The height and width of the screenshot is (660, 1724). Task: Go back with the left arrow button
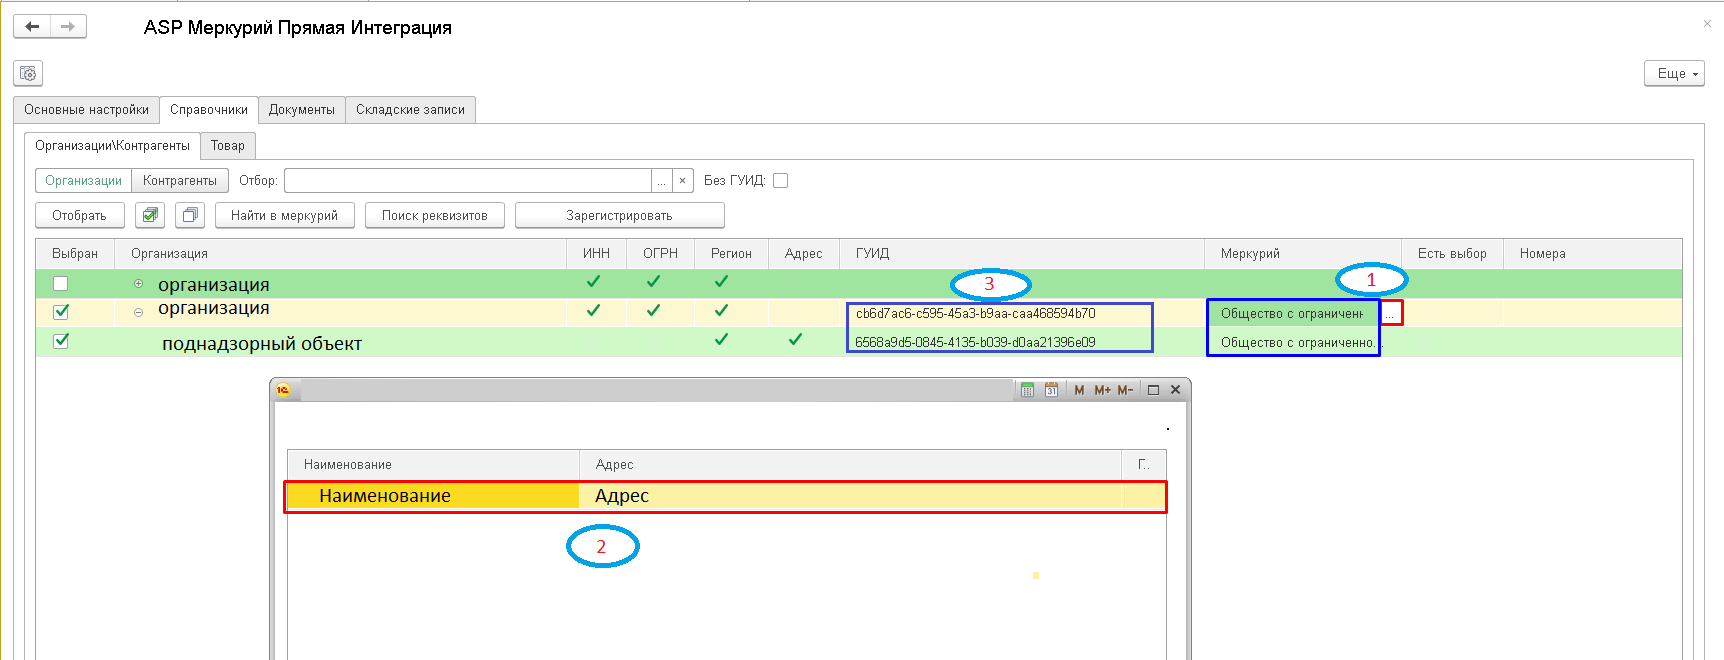[x=32, y=26]
